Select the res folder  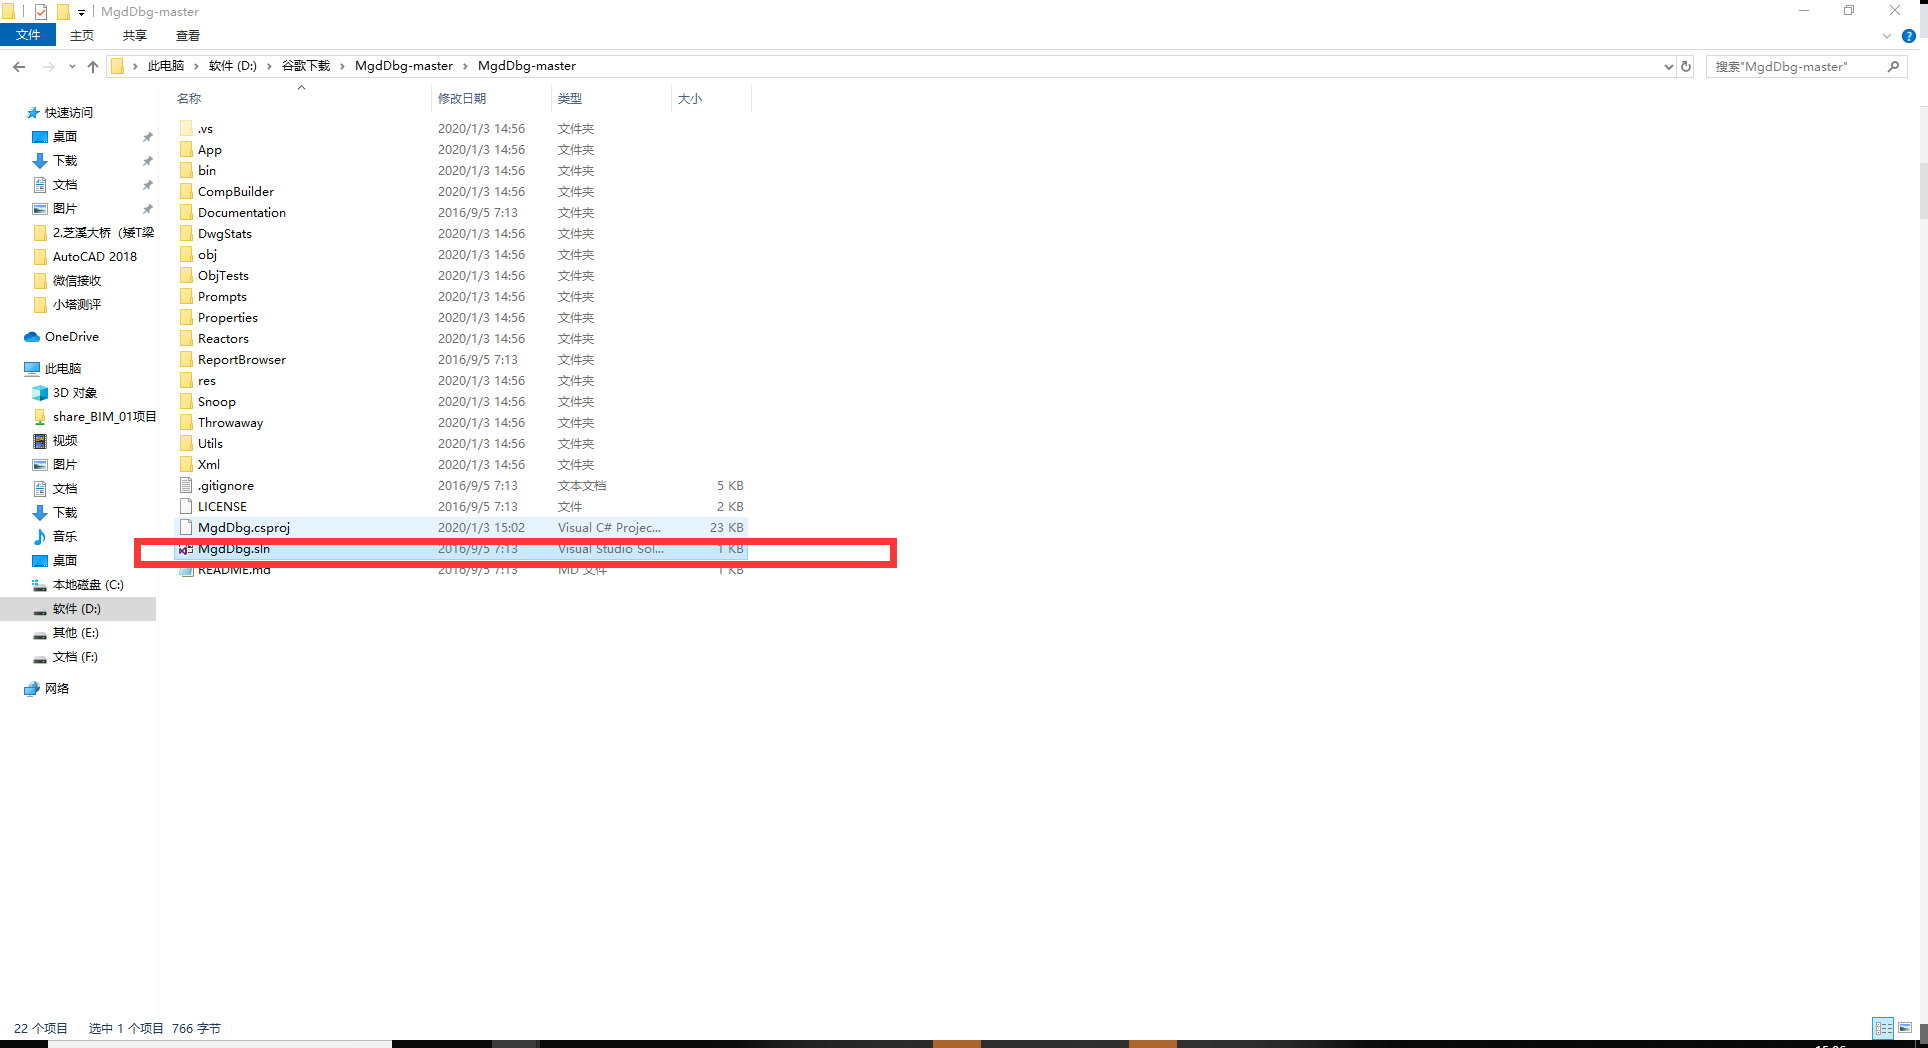coord(461,380)
